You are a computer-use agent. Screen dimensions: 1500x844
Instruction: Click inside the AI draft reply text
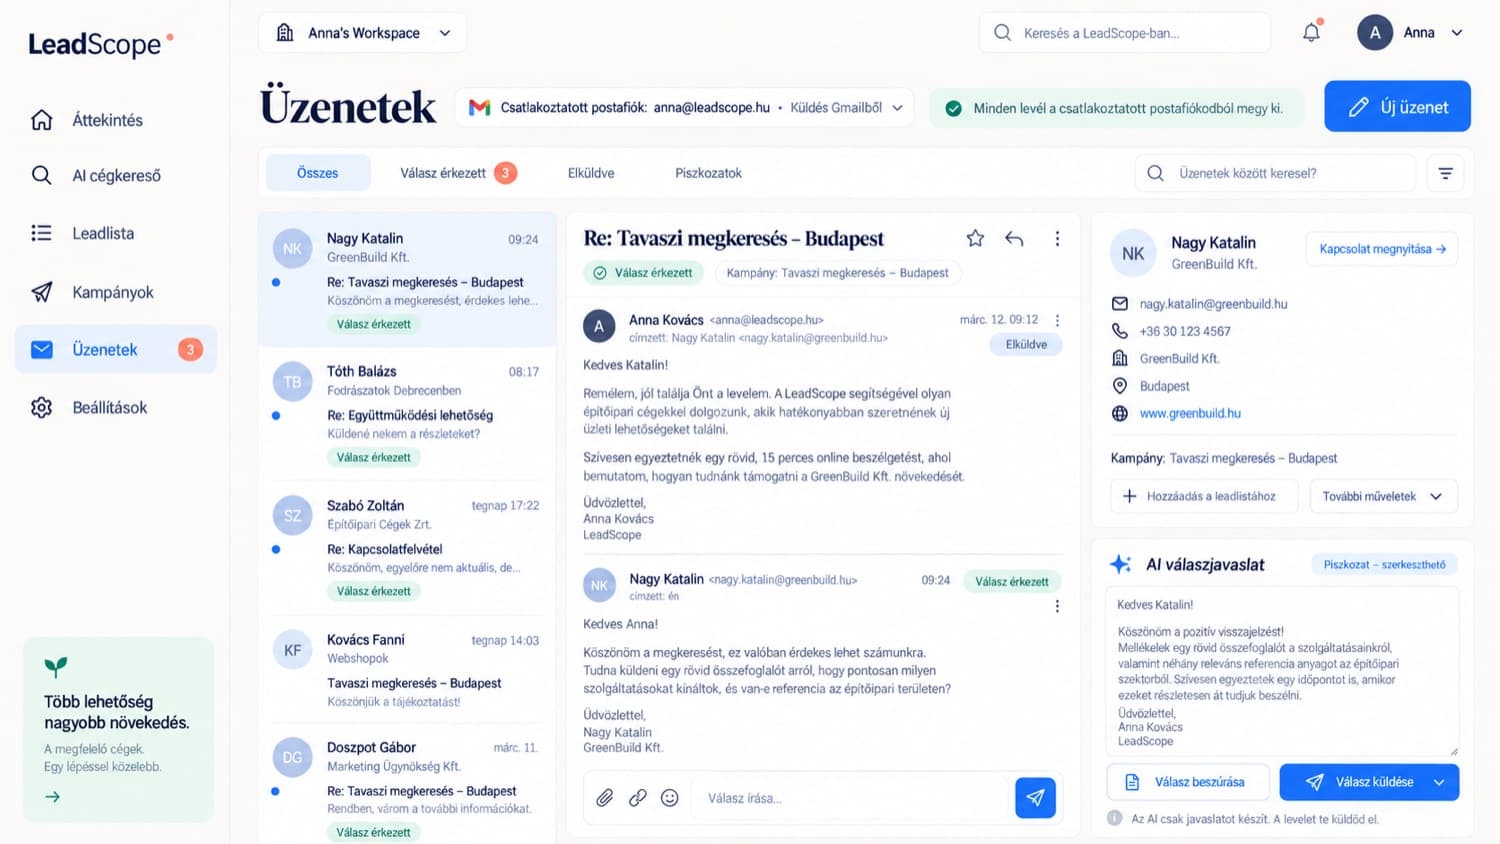pyautogui.click(x=1282, y=672)
